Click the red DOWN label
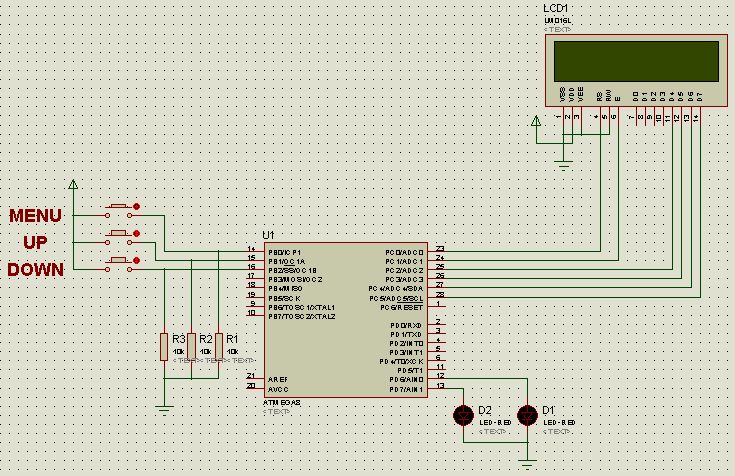The image size is (735, 476). point(36,270)
